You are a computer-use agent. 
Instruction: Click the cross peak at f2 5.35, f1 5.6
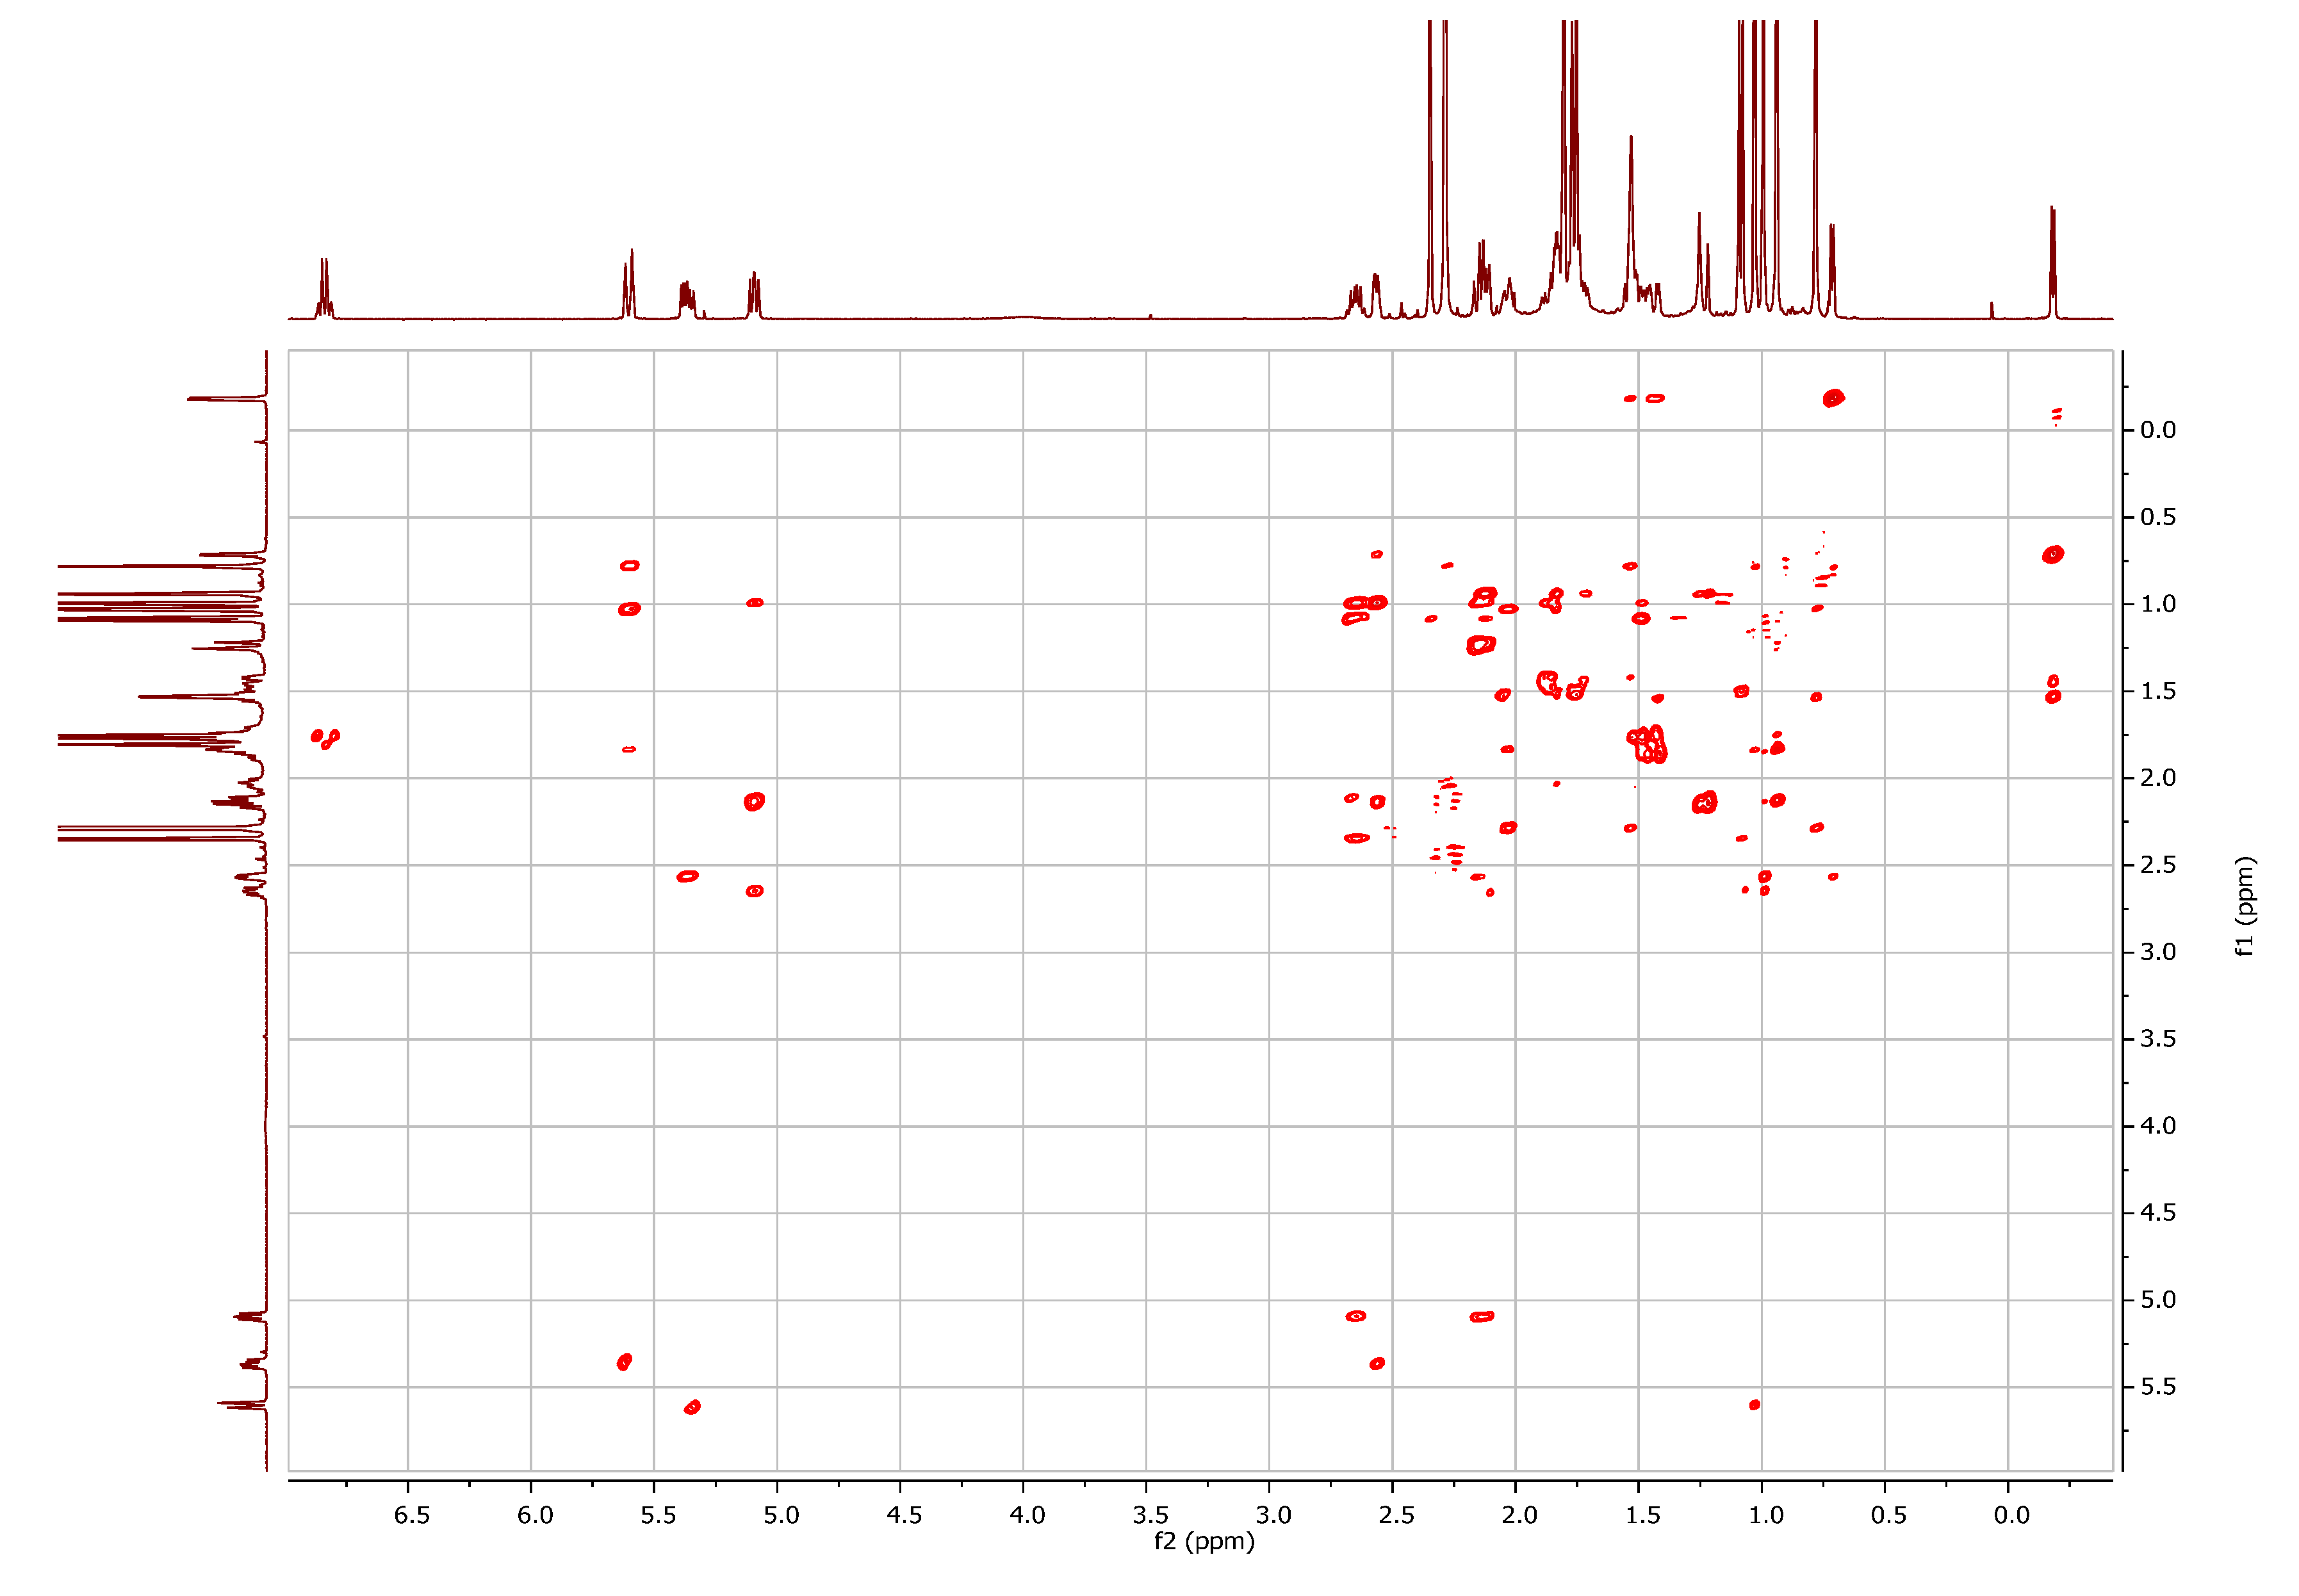click(692, 1408)
